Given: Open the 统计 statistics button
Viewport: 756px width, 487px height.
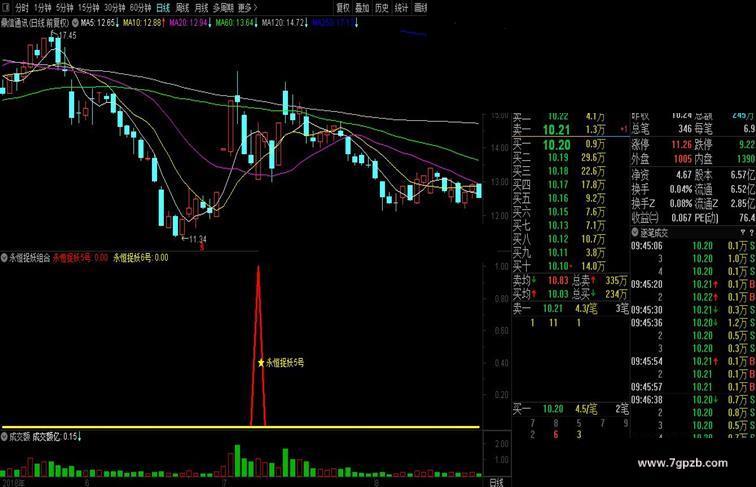Looking at the screenshot, I should [x=401, y=8].
